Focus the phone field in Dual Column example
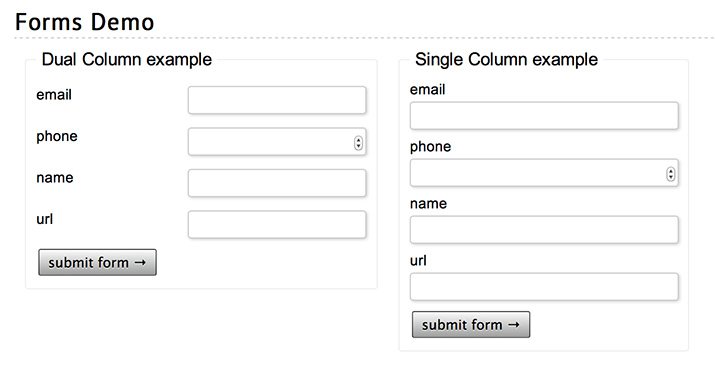715x366 pixels. point(277,142)
